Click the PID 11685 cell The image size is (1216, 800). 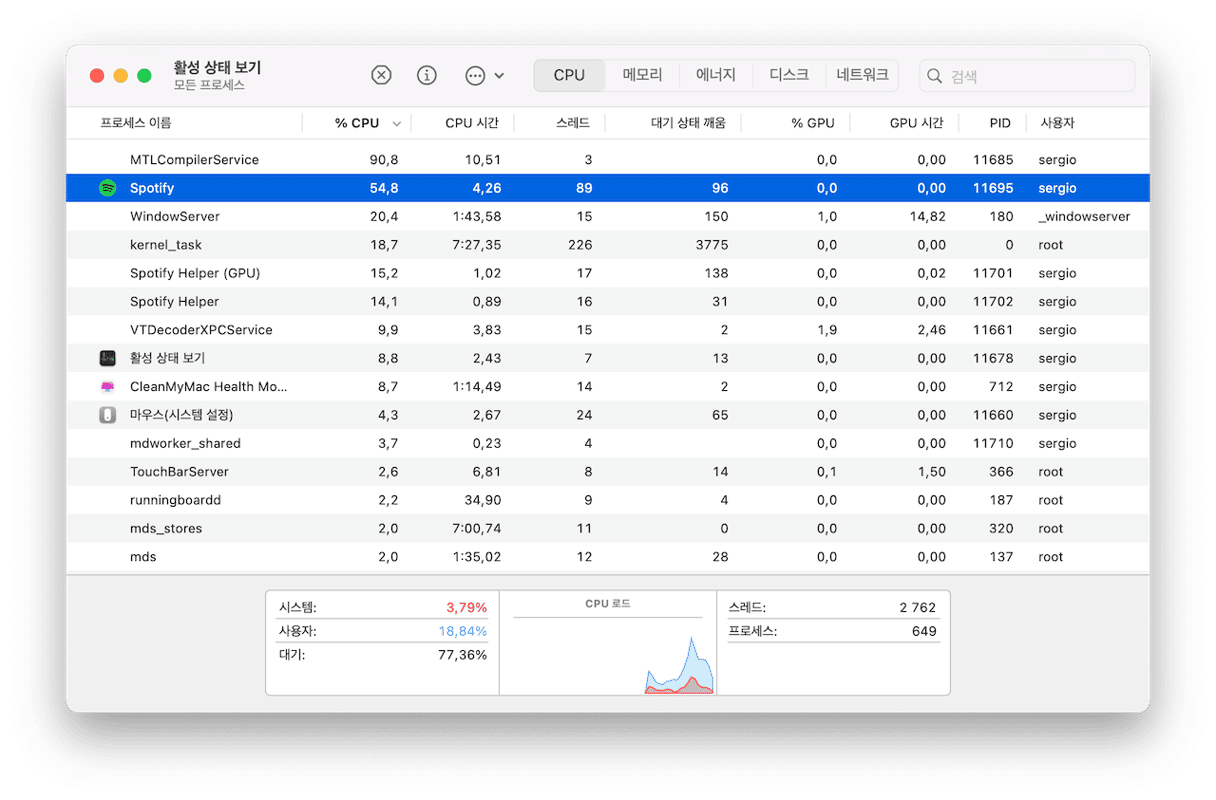pos(993,160)
